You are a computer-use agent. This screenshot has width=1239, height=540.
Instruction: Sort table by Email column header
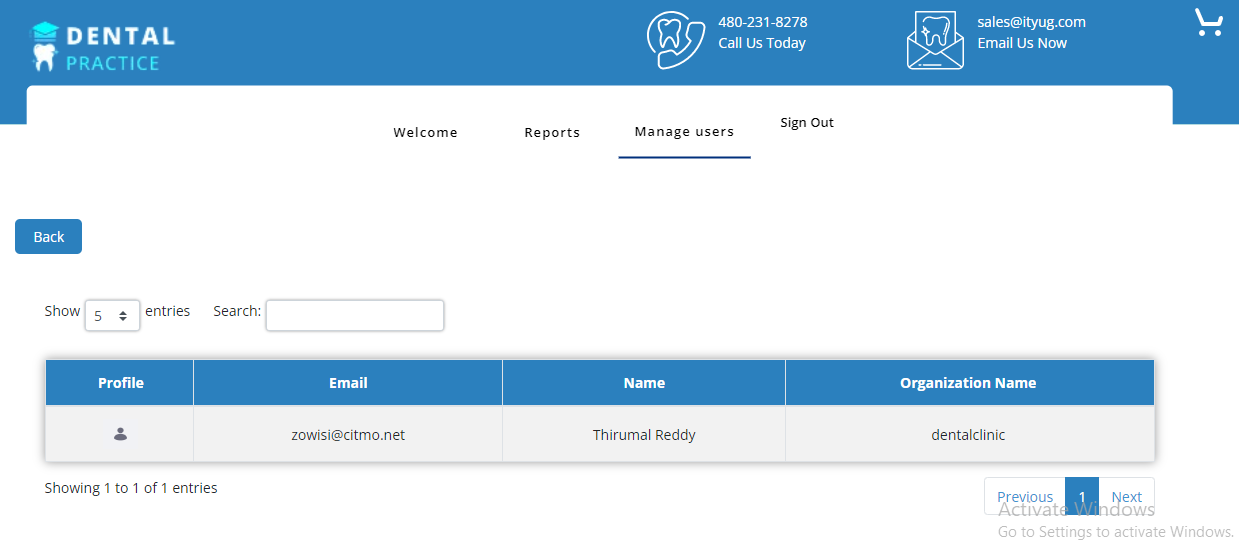(348, 383)
